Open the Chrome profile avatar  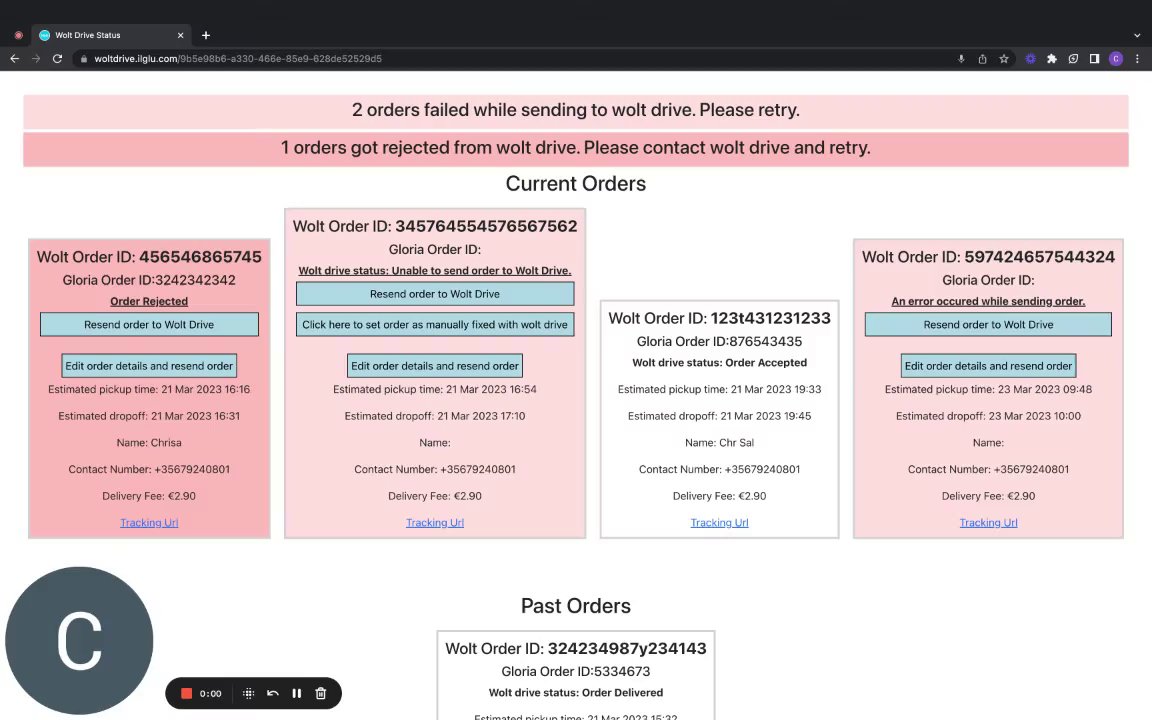point(1116,59)
